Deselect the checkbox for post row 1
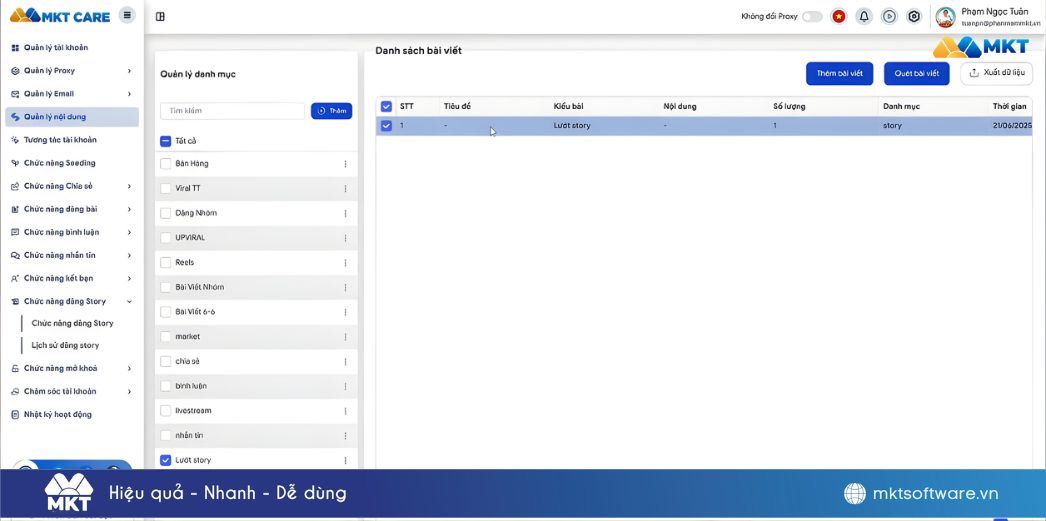This screenshot has width=1046, height=521. pos(386,126)
